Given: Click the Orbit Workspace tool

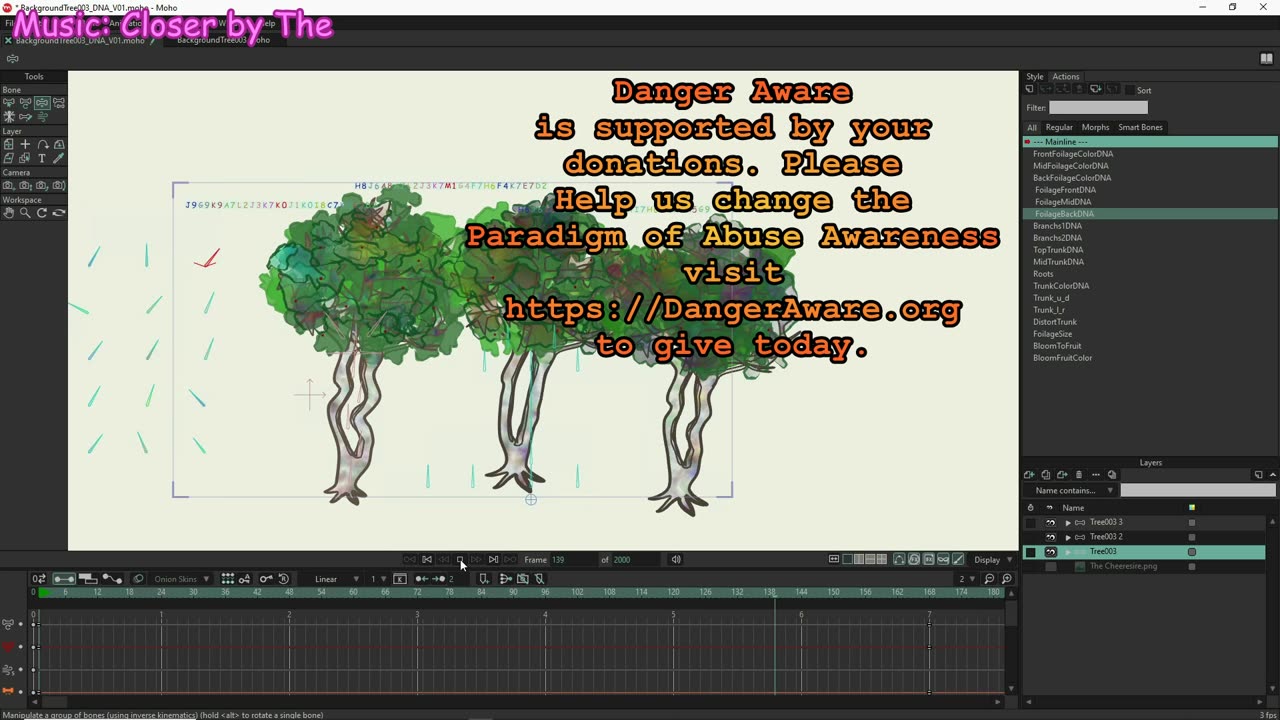Looking at the screenshot, I should [59, 212].
